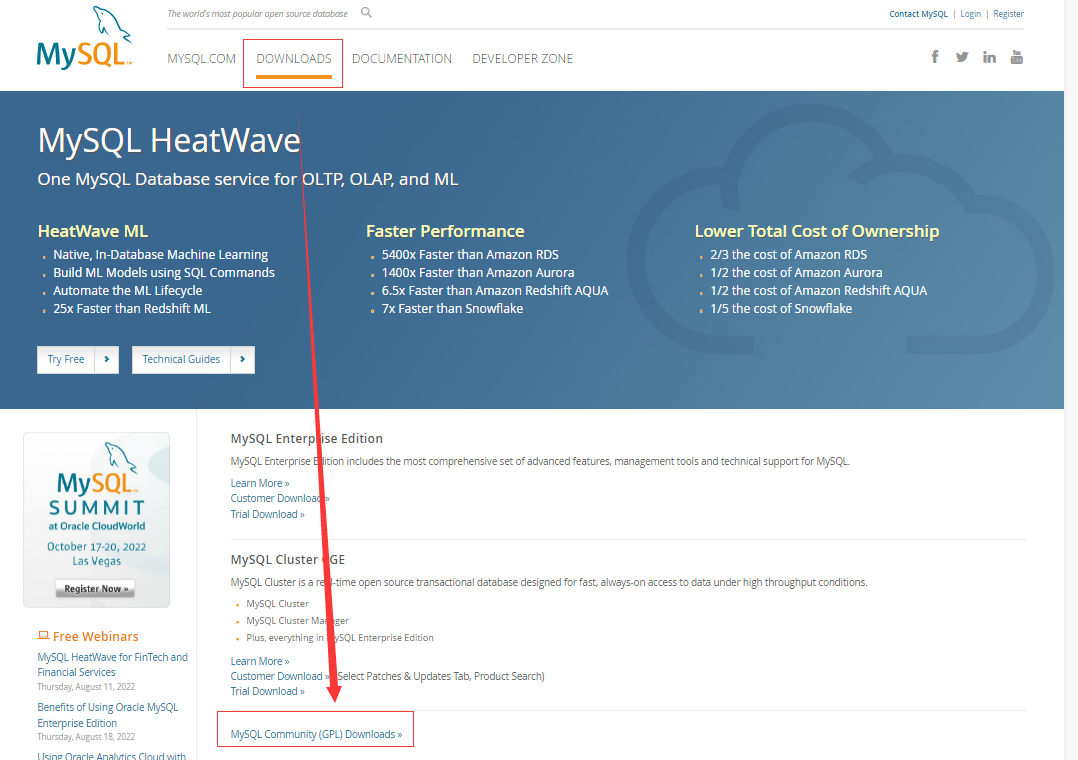Image resolution: width=1078 pixels, height=760 pixels.
Task: Click the Contact MySQL link
Action: (x=918, y=14)
